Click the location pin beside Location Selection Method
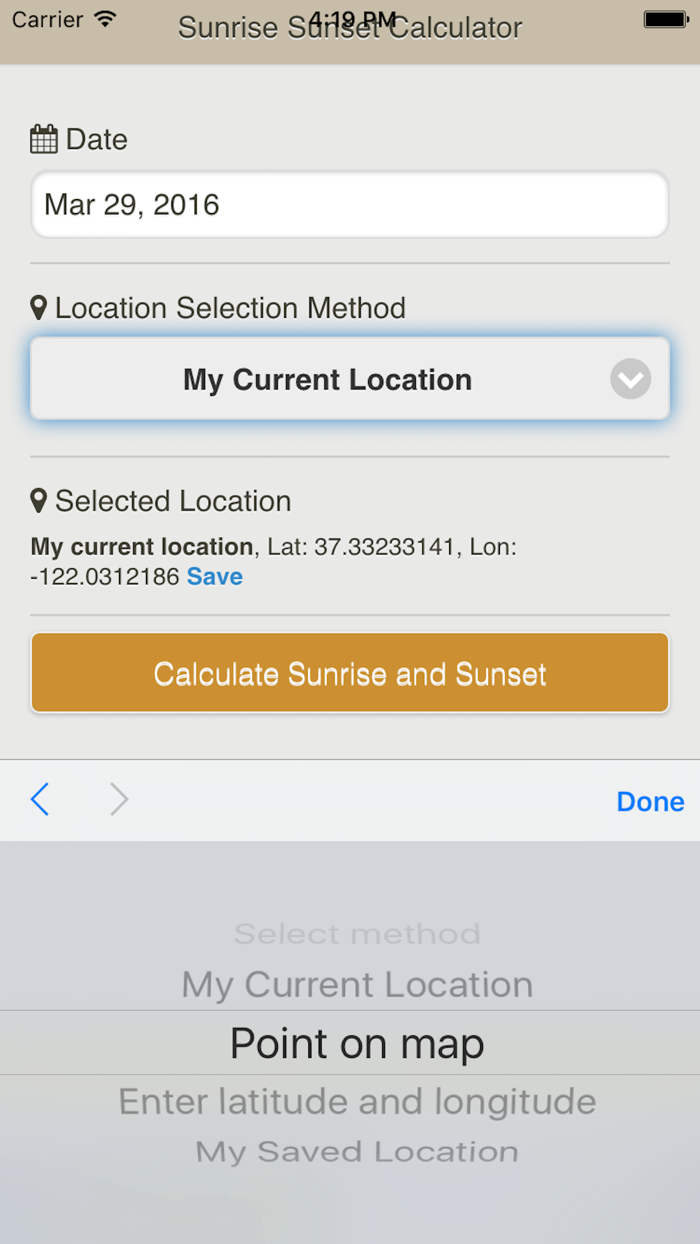 [38, 308]
